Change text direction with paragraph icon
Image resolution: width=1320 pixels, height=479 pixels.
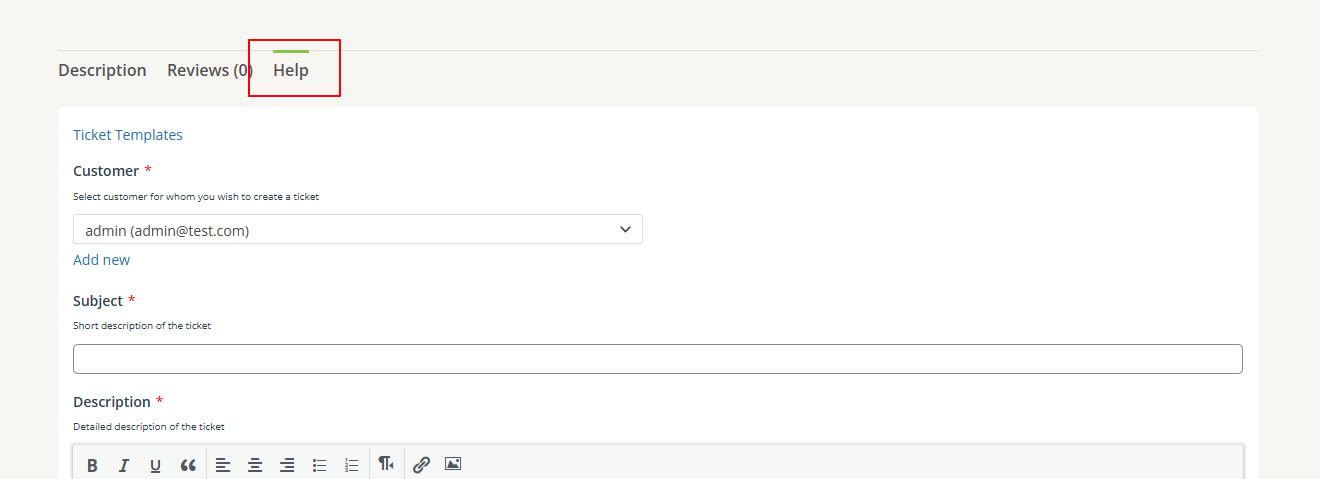(x=386, y=465)
